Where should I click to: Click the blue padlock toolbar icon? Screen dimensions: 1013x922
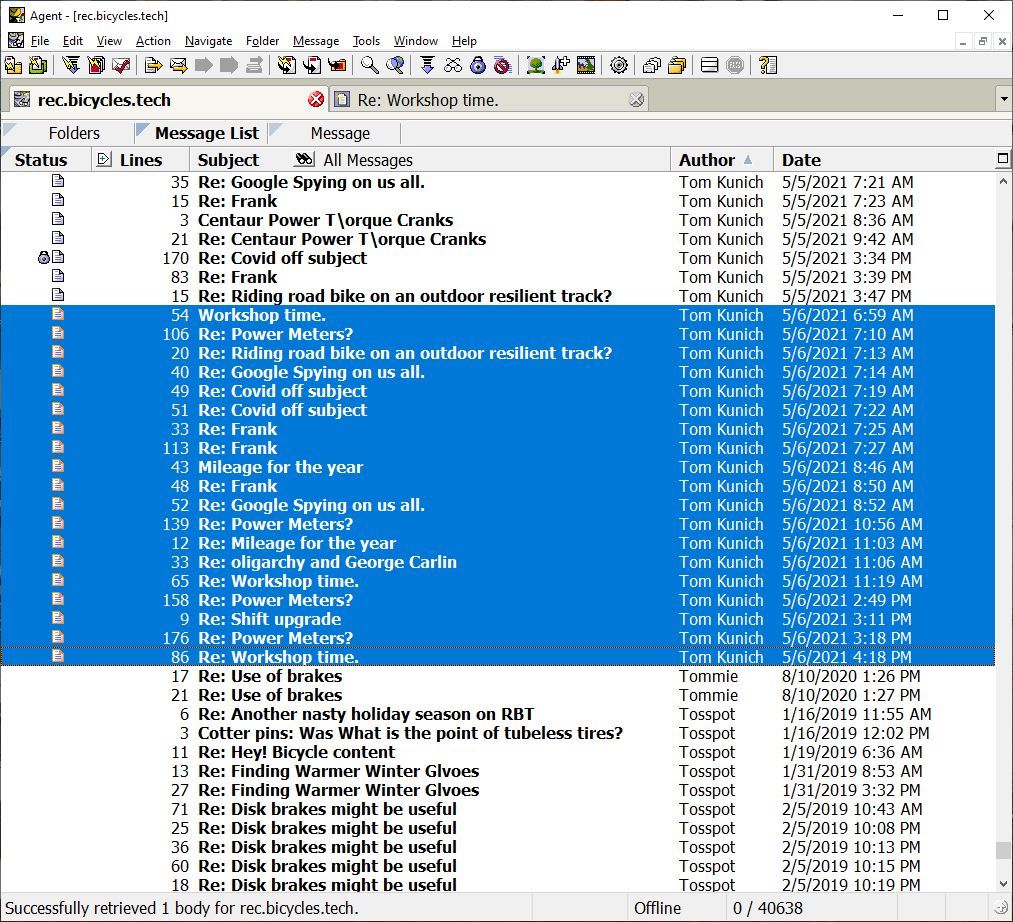pos(477,66)
